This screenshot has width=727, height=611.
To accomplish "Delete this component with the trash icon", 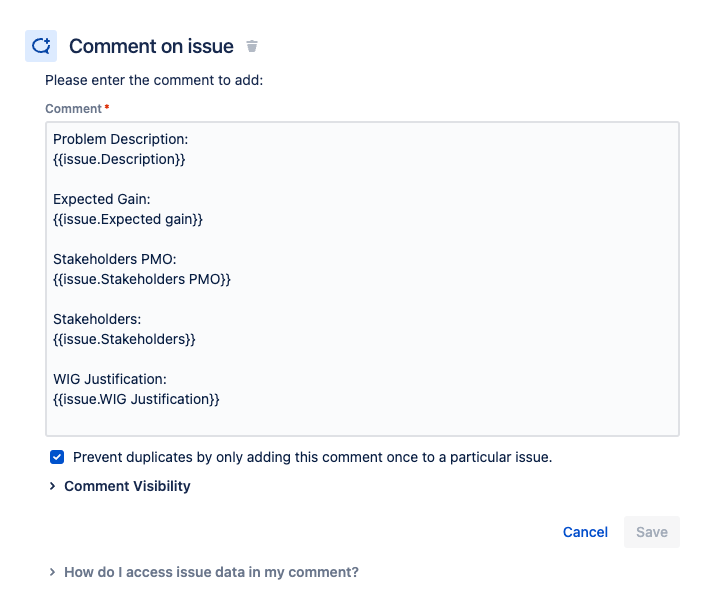I will [x=252, y=46].
